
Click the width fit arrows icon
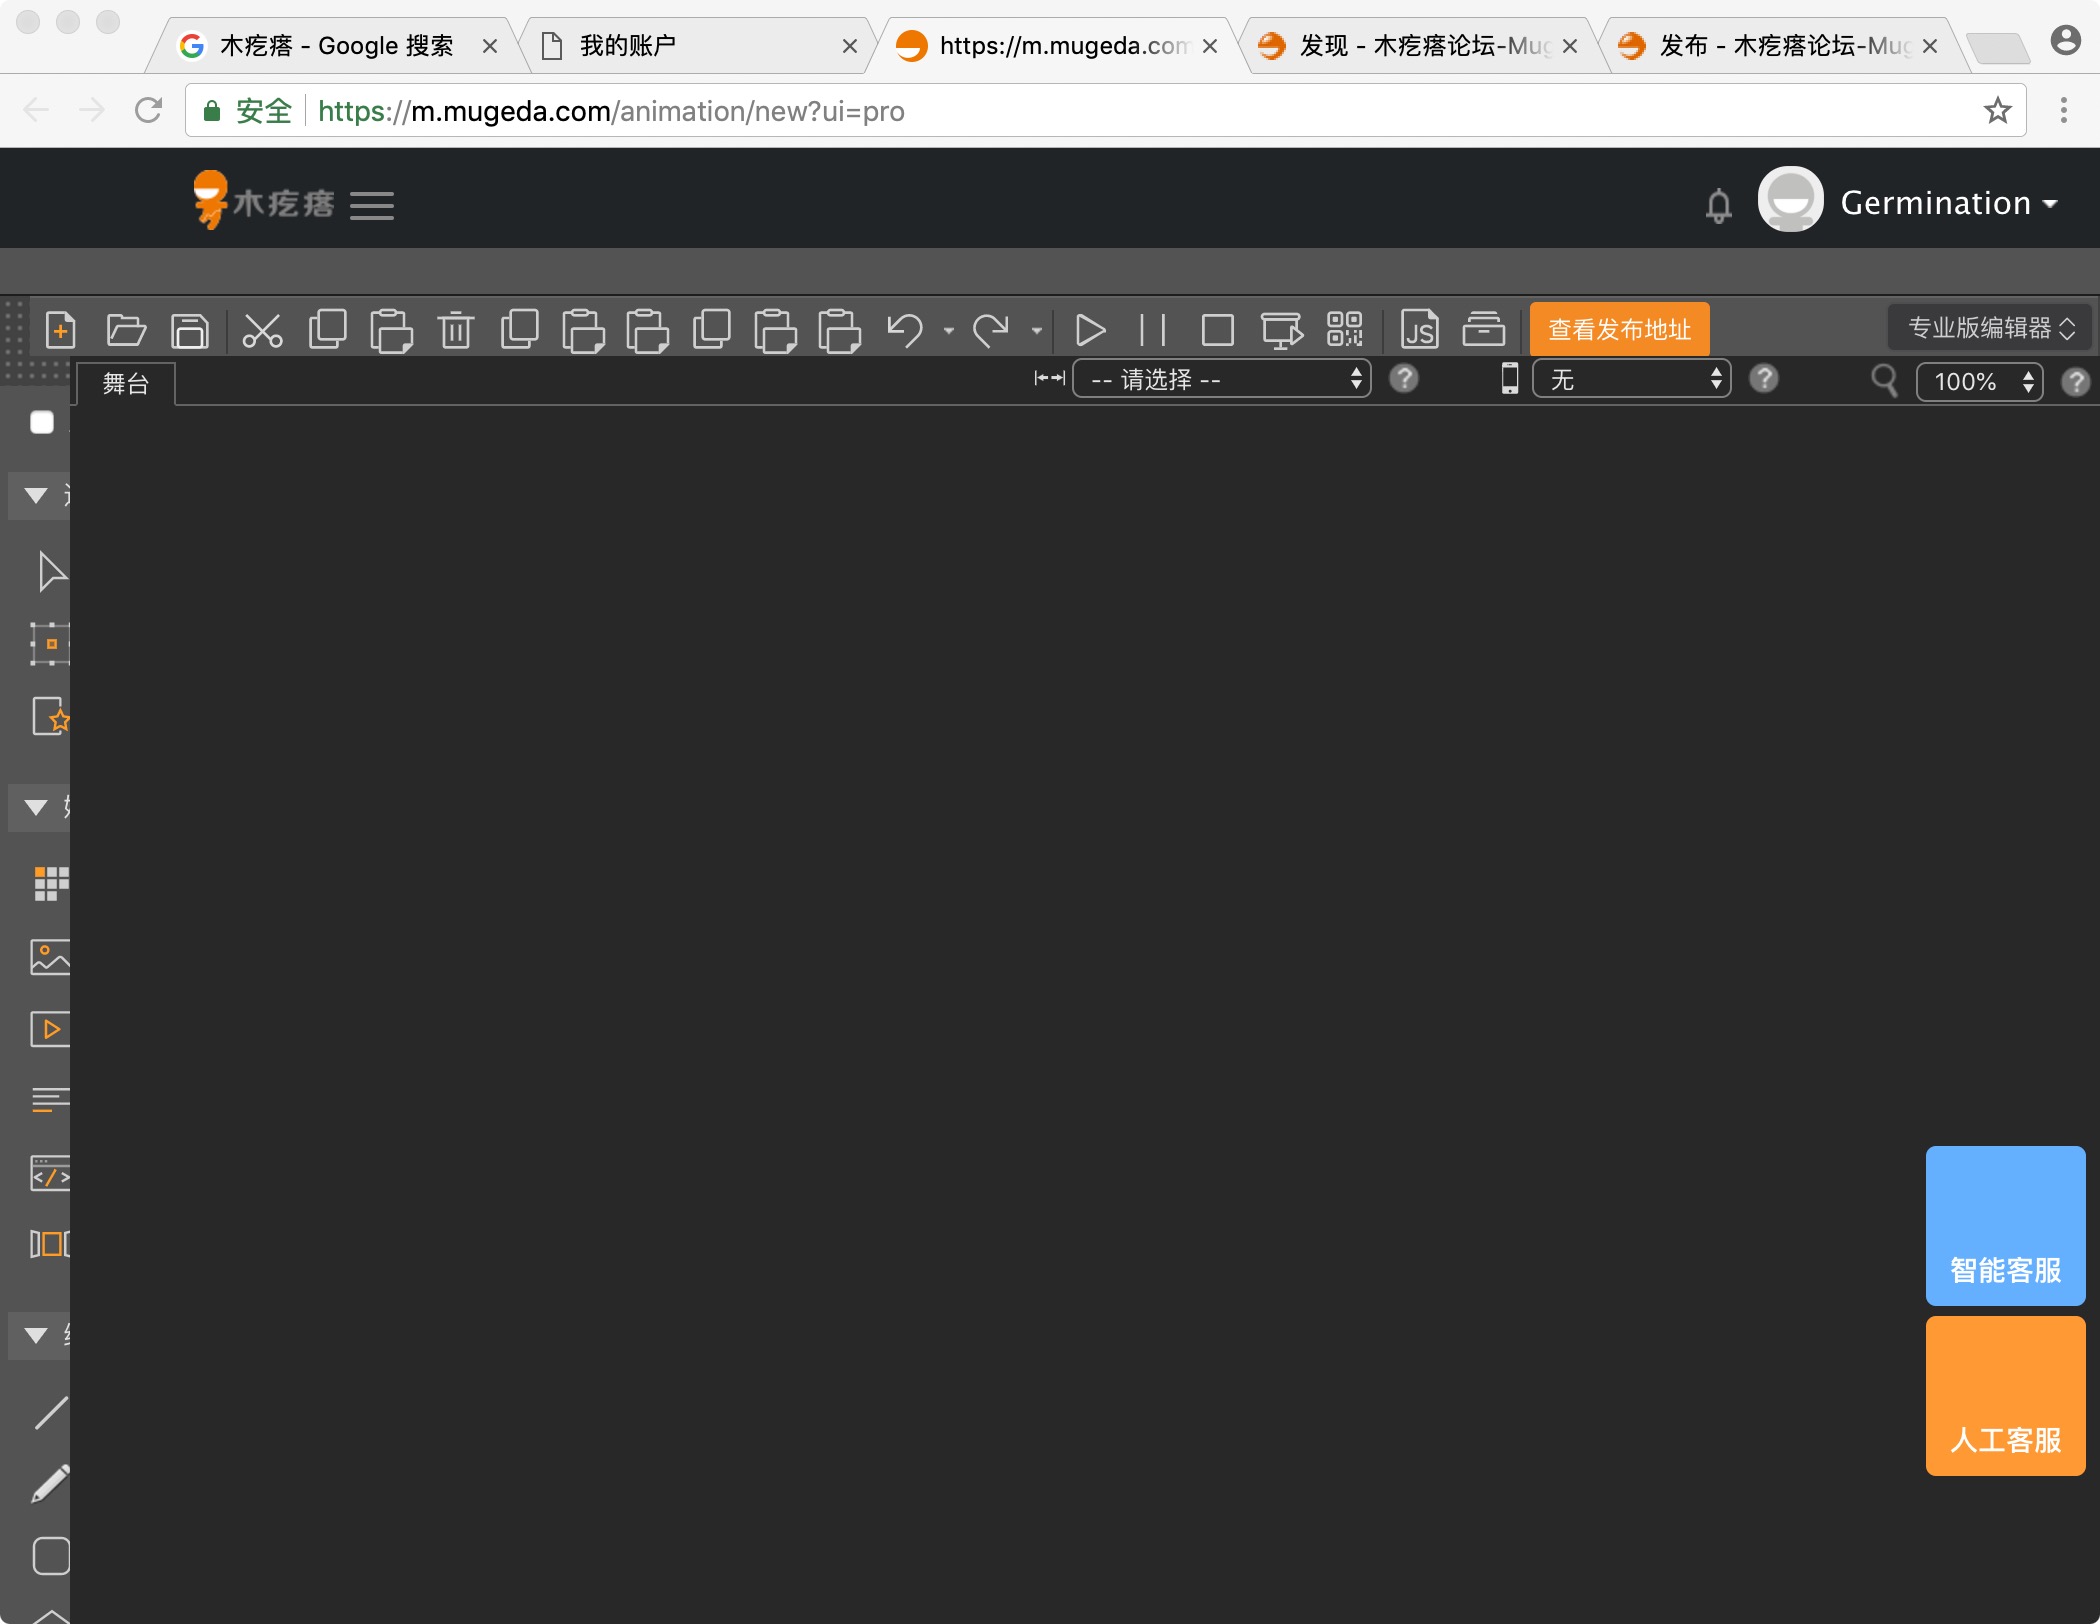click(1049, 378)
